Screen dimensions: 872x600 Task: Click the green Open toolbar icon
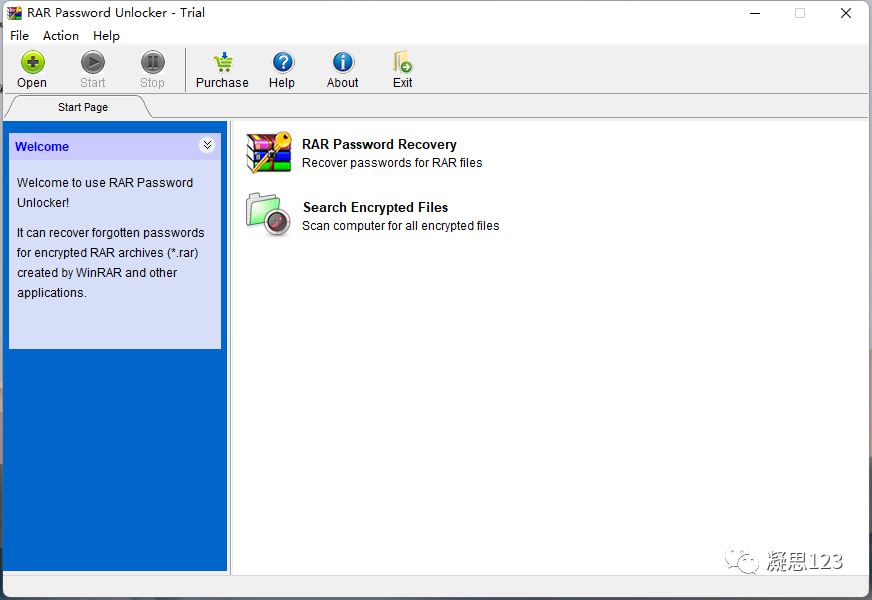(x=32, y=62)
